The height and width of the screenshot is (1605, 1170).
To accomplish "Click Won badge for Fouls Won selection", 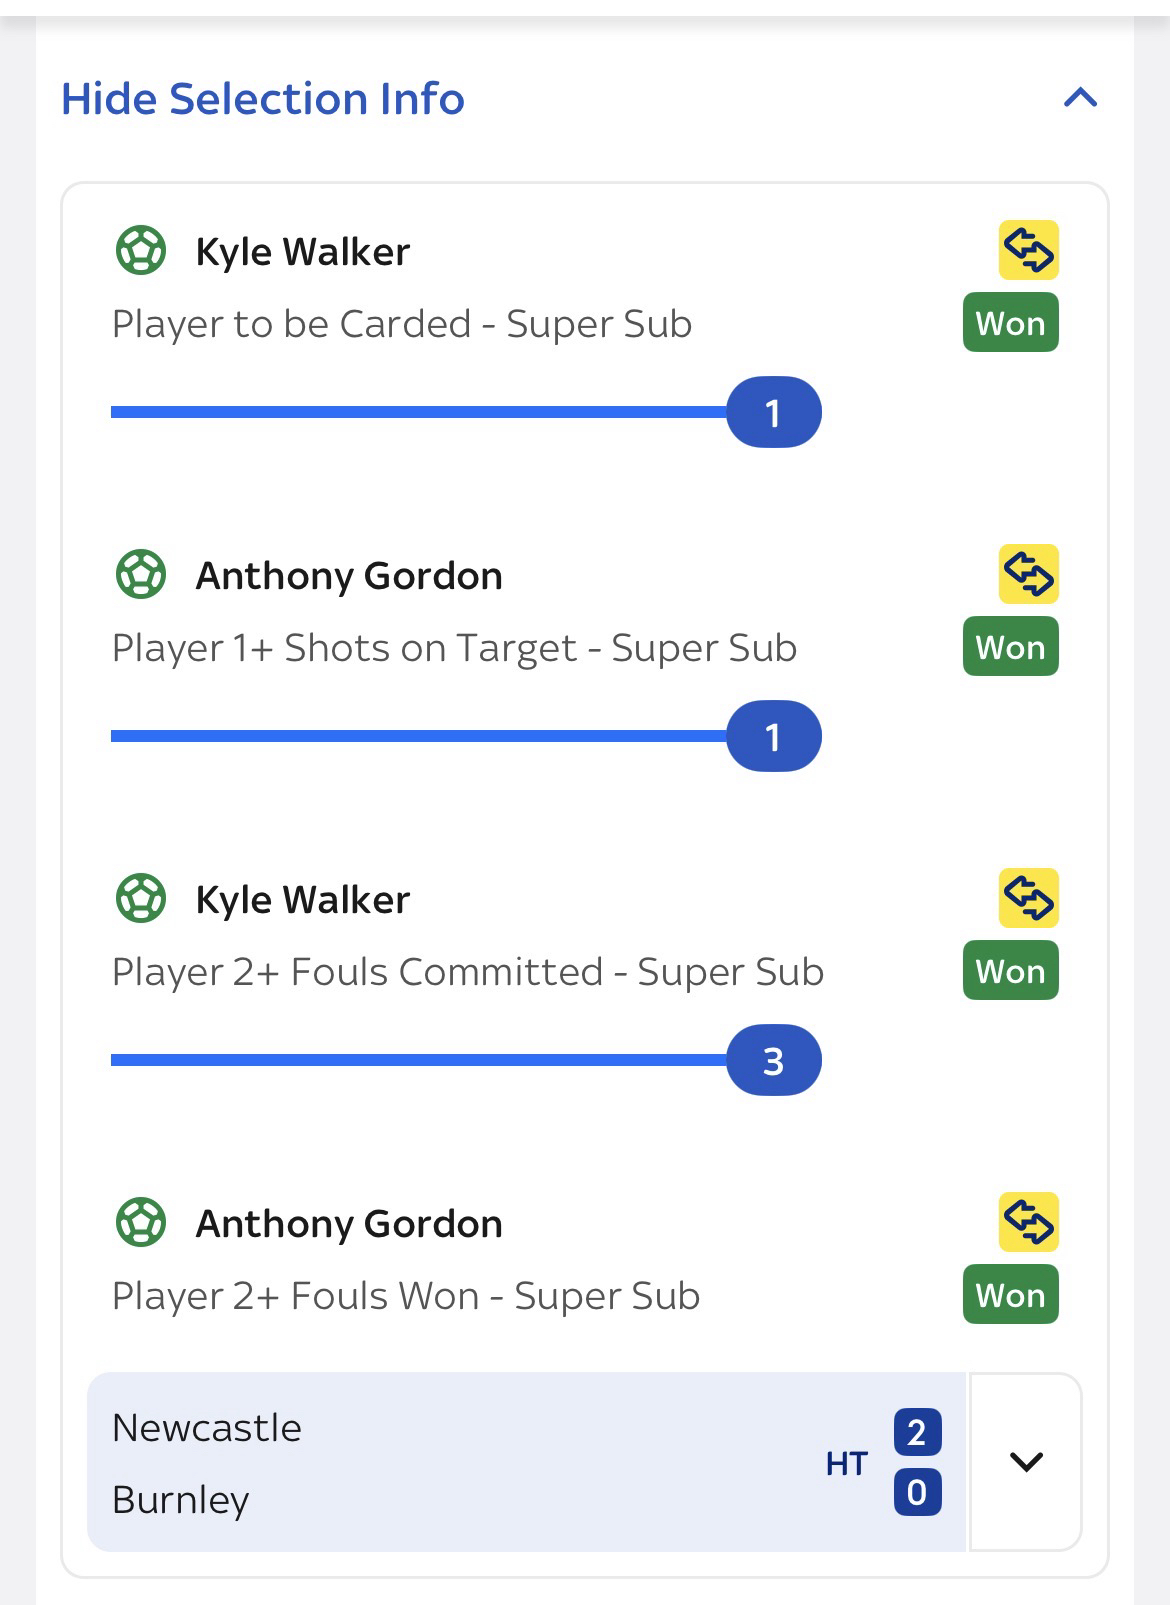I will pos(1010,1295).
